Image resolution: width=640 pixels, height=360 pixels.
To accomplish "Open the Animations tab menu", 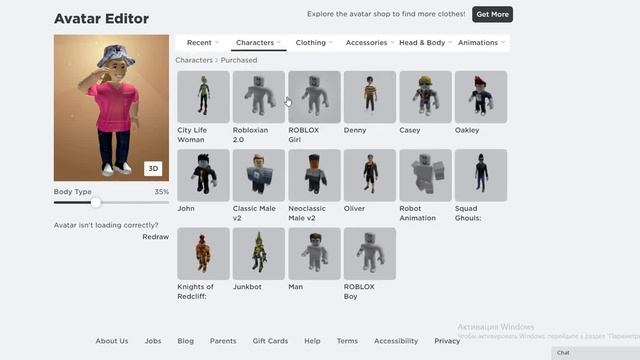I will coord(481,42).
